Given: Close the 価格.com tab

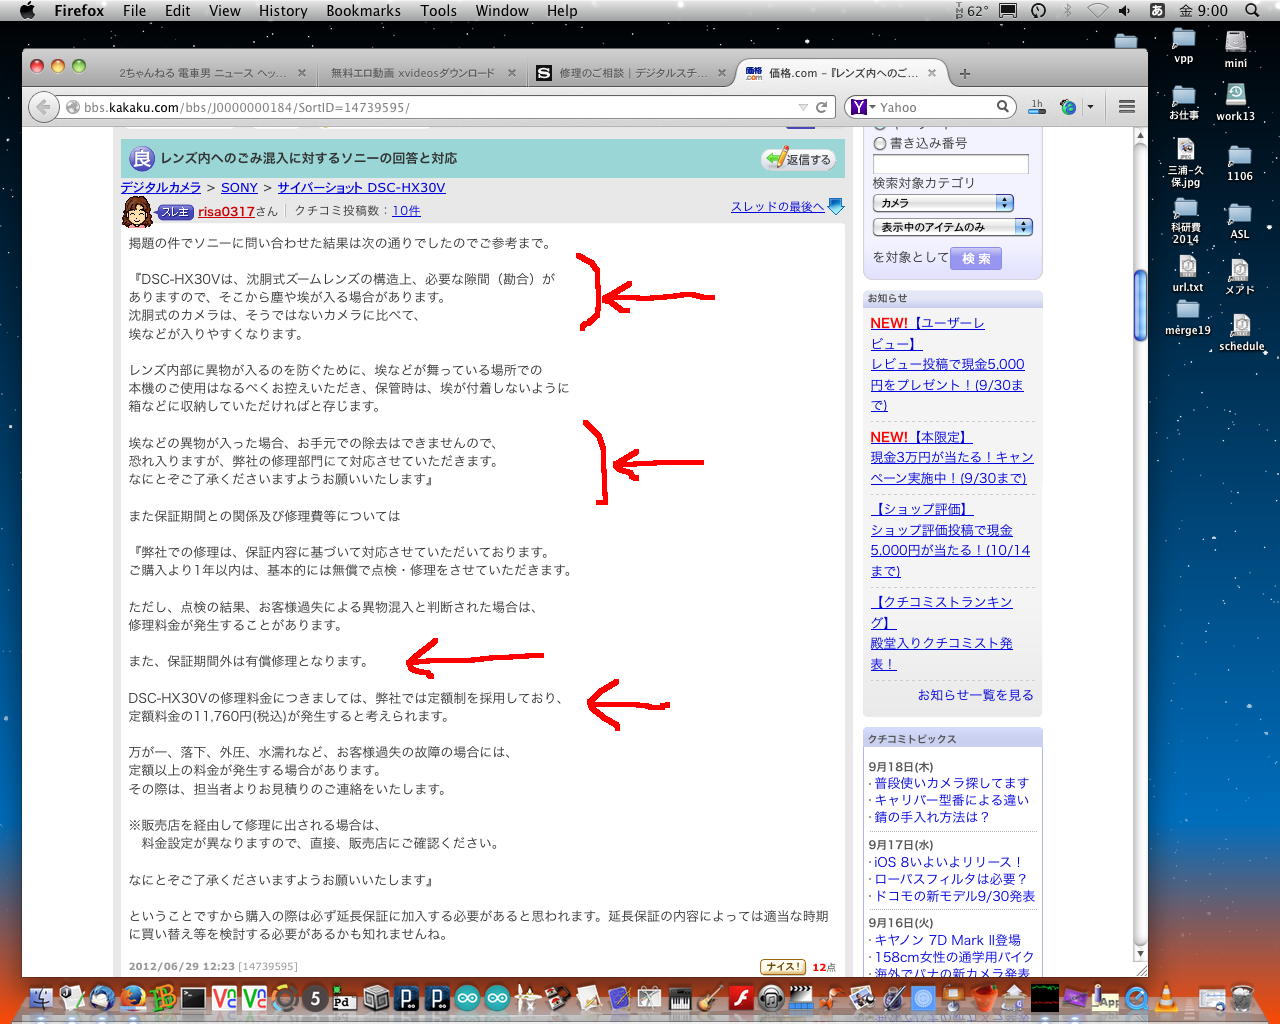Looking at the screenshot, I should coord(932,73).
